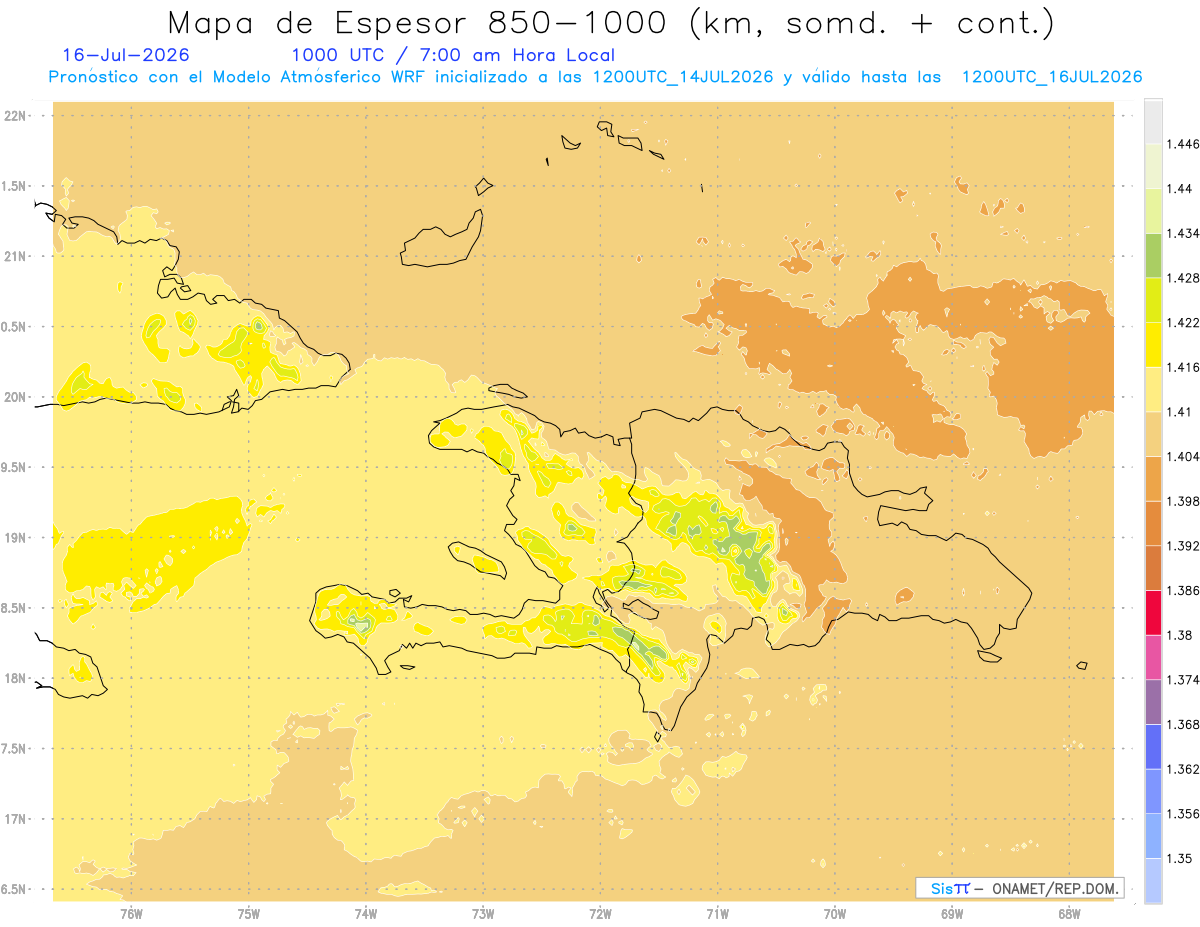1200x927 pixels.
Task: Click the 1.362 value on the colorbar
Action: [1183, 769]
